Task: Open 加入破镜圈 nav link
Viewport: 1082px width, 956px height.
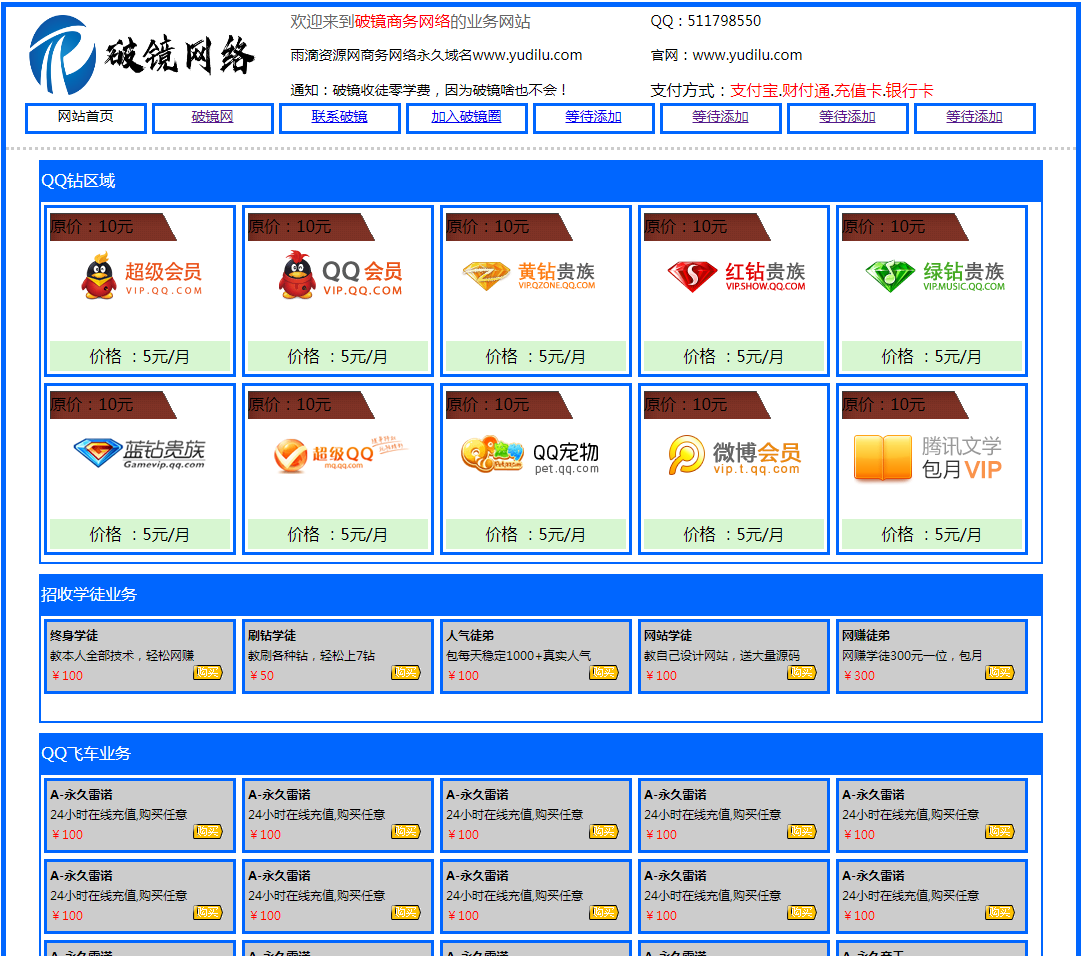Action: pyautogui.click(x=466, y=117)
